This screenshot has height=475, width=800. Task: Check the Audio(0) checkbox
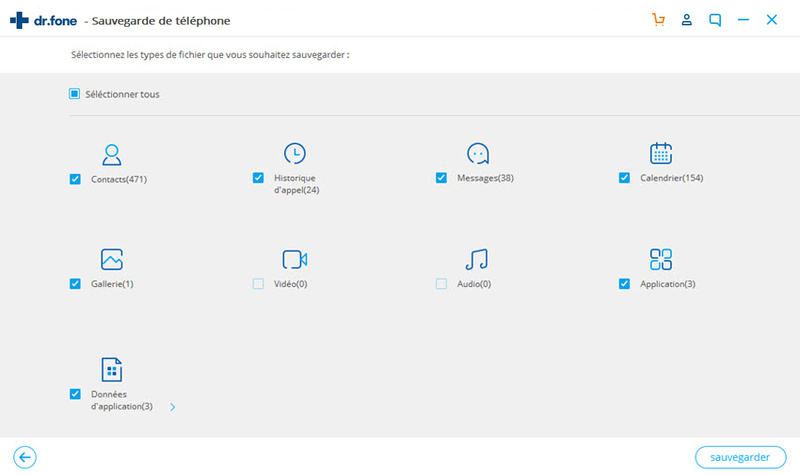441,284
